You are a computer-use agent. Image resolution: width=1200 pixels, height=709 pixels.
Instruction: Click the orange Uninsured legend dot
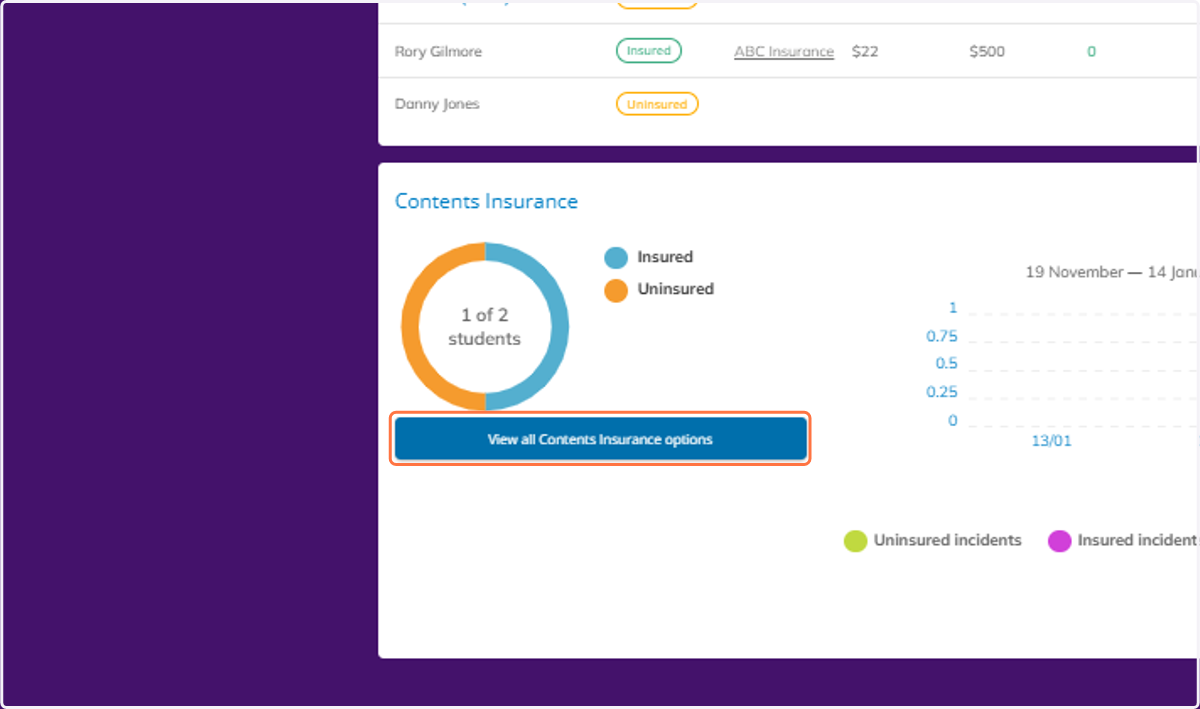pyautogui.click(x=616, y=290)
